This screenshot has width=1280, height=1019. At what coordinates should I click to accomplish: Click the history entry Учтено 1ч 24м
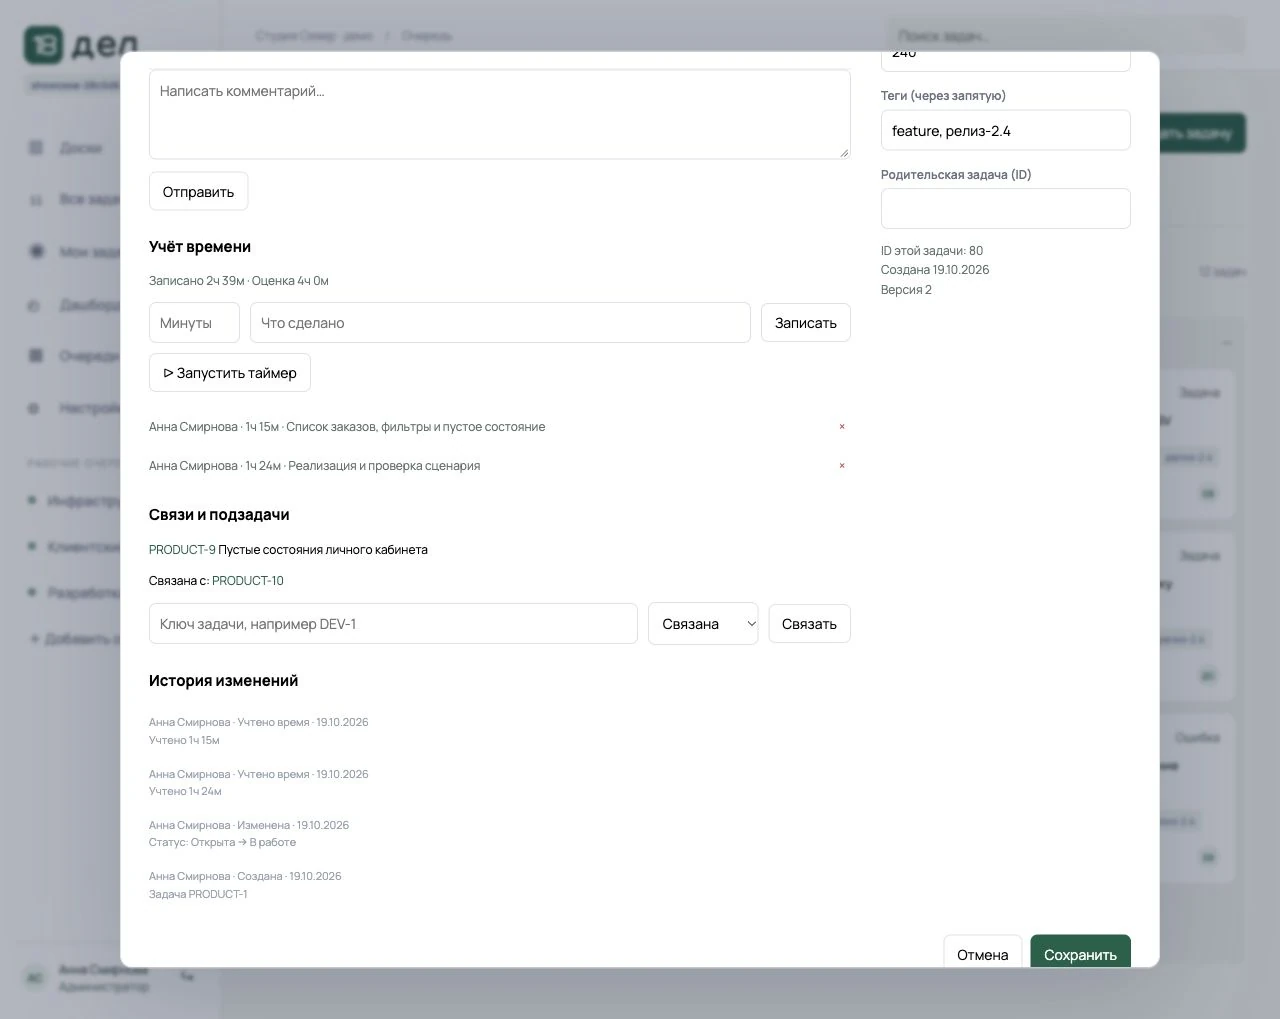point(185,792)
